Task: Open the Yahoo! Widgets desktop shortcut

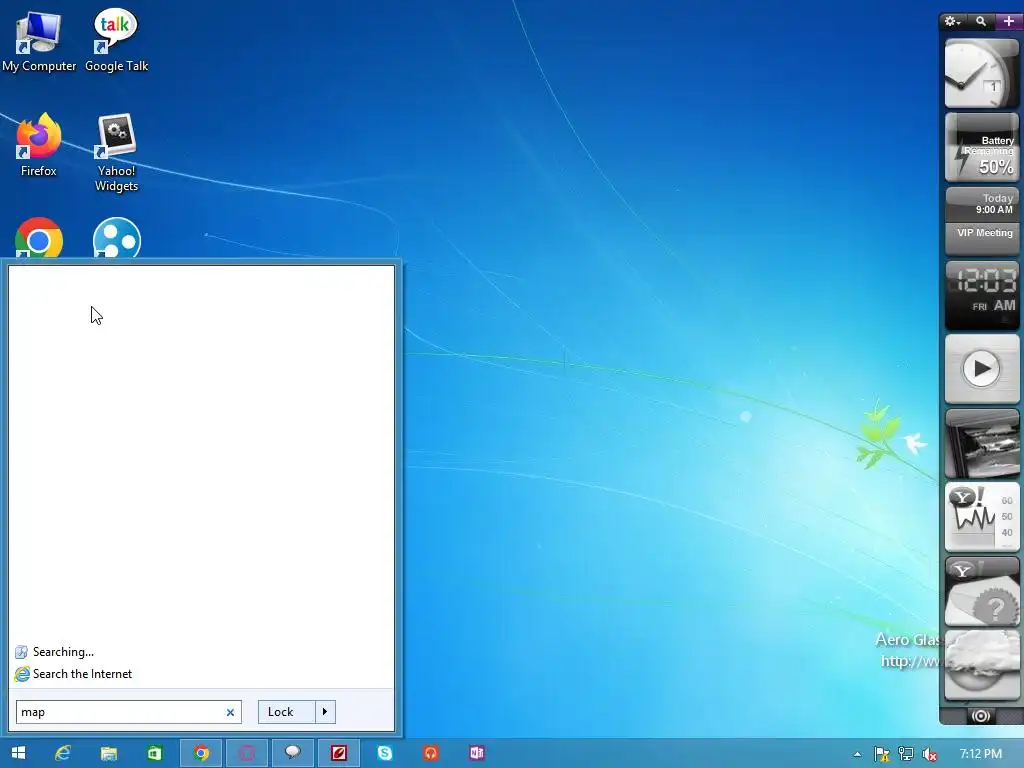Action: pyautogui.click(x=116, y=153)
